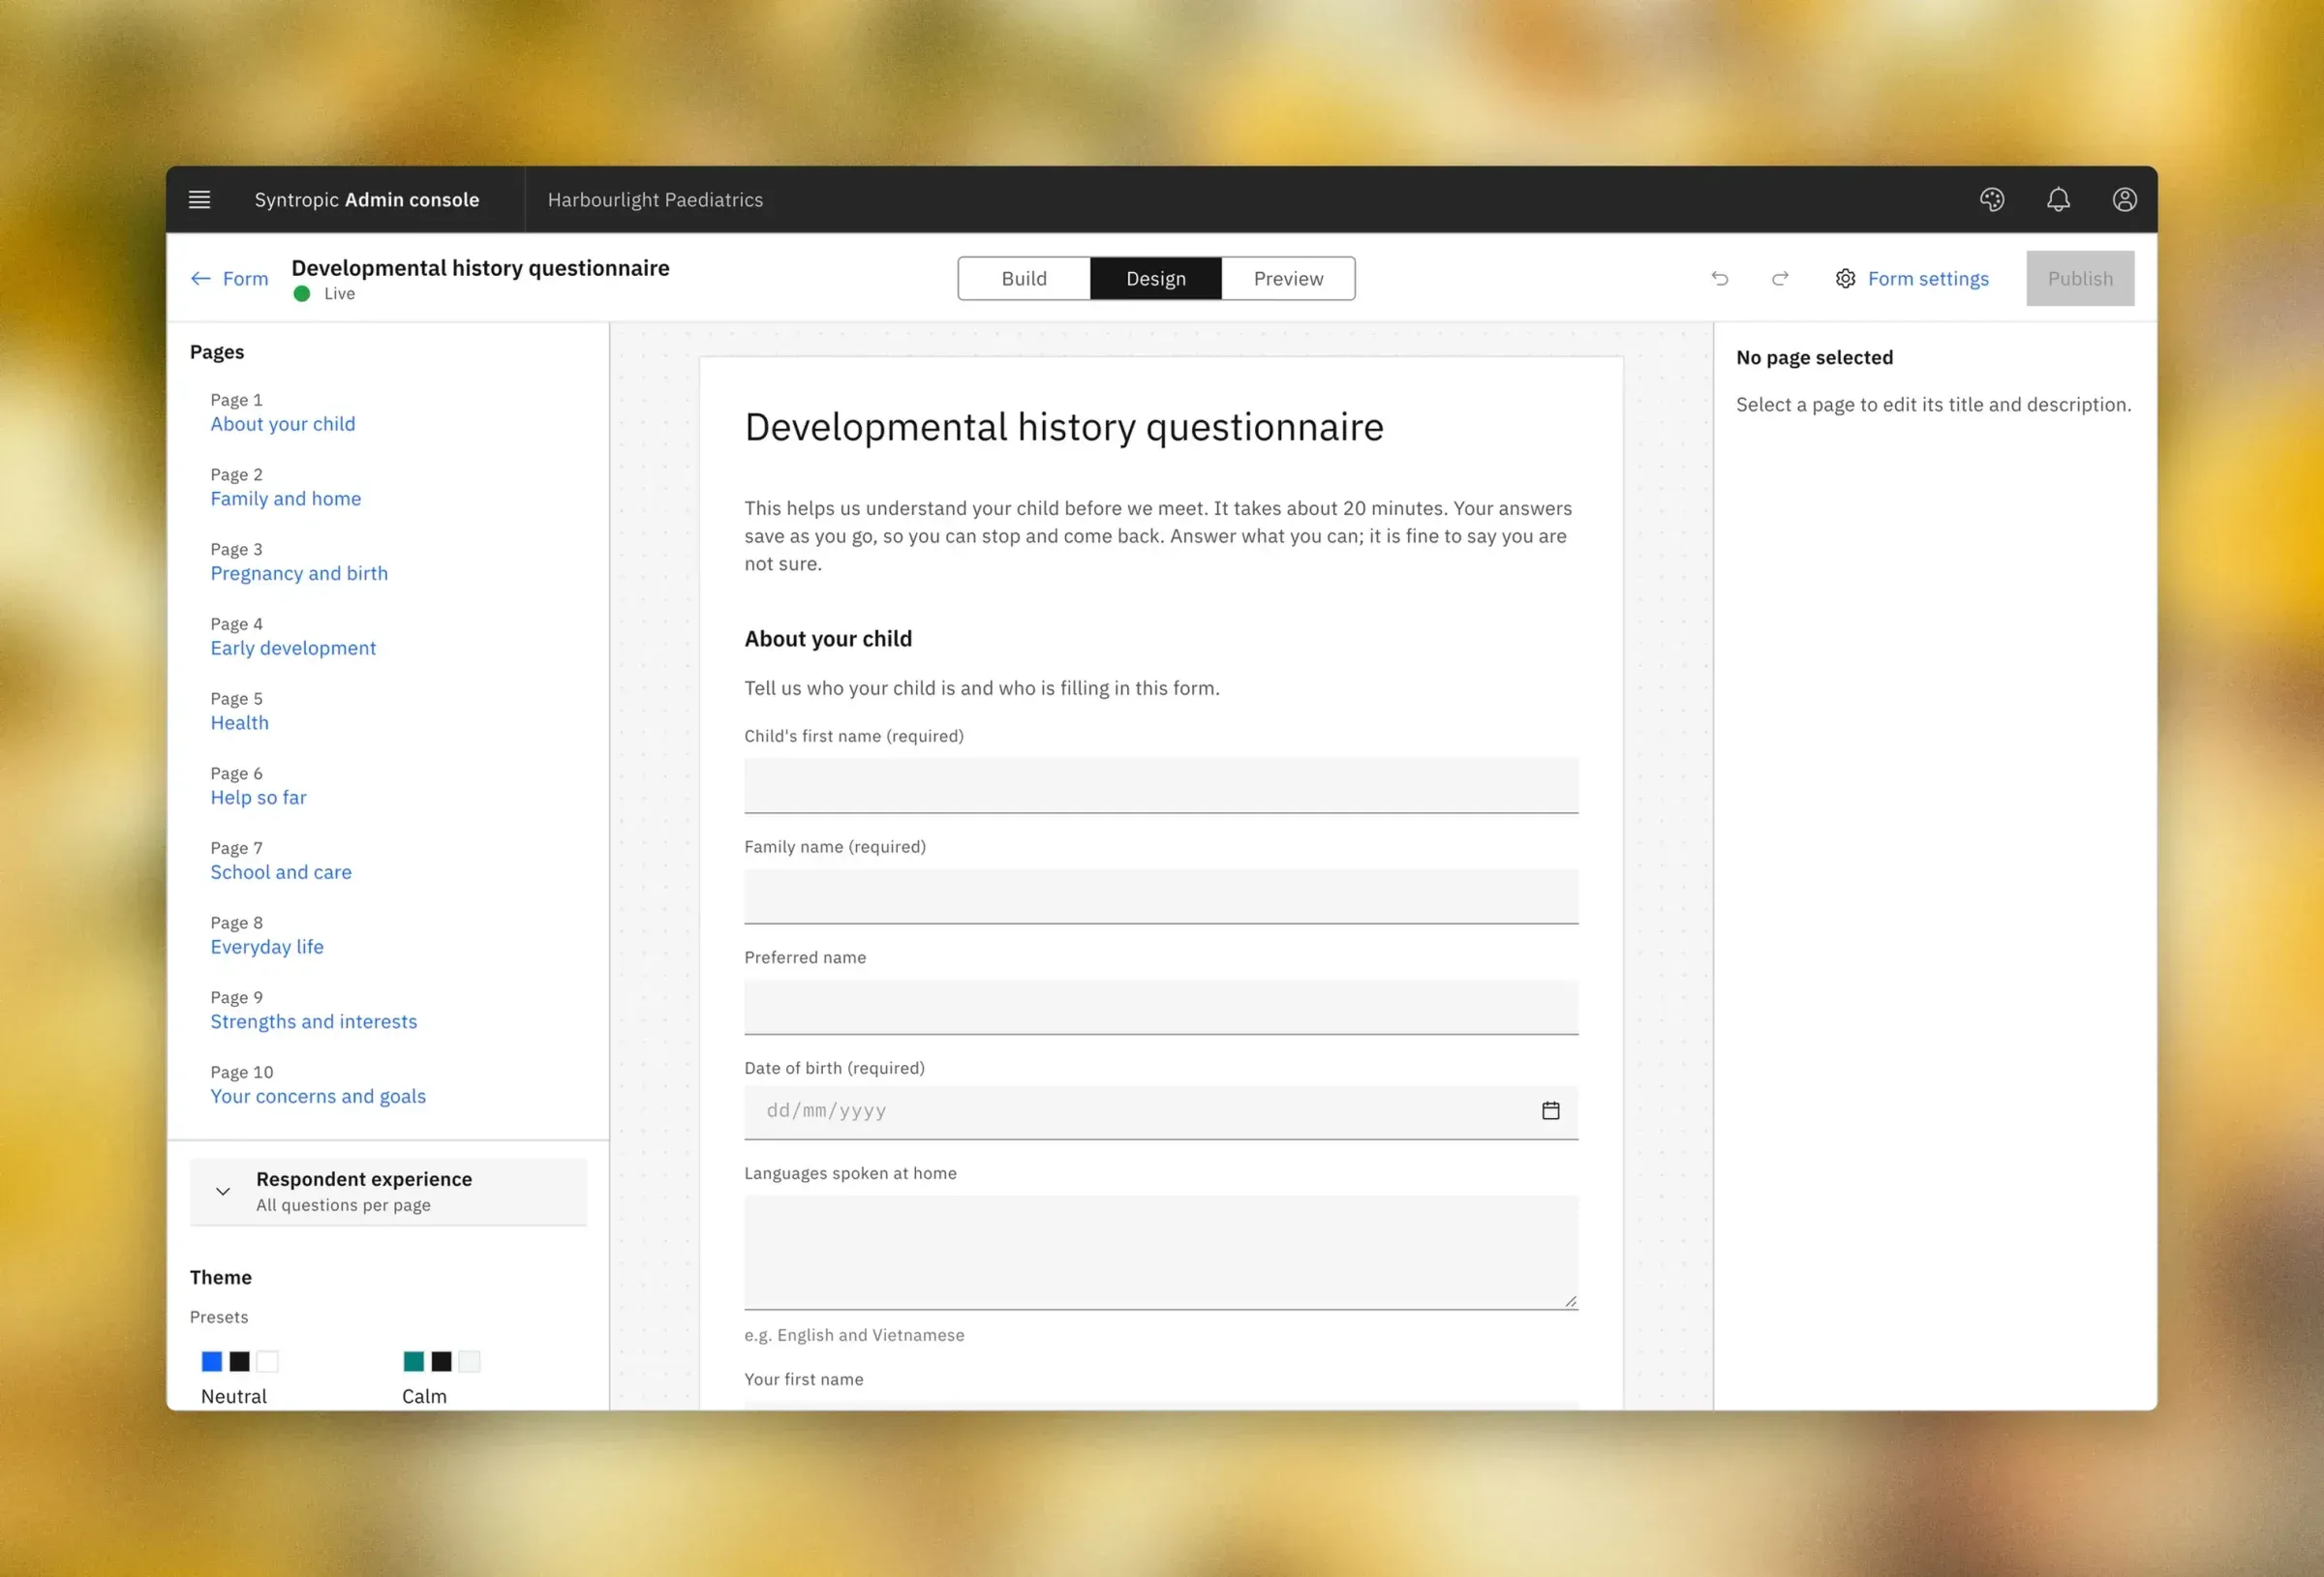This screenshot has width=2324, height=1577.
Task: Click the Preferred name input field
Action: coord(1161,1007)
